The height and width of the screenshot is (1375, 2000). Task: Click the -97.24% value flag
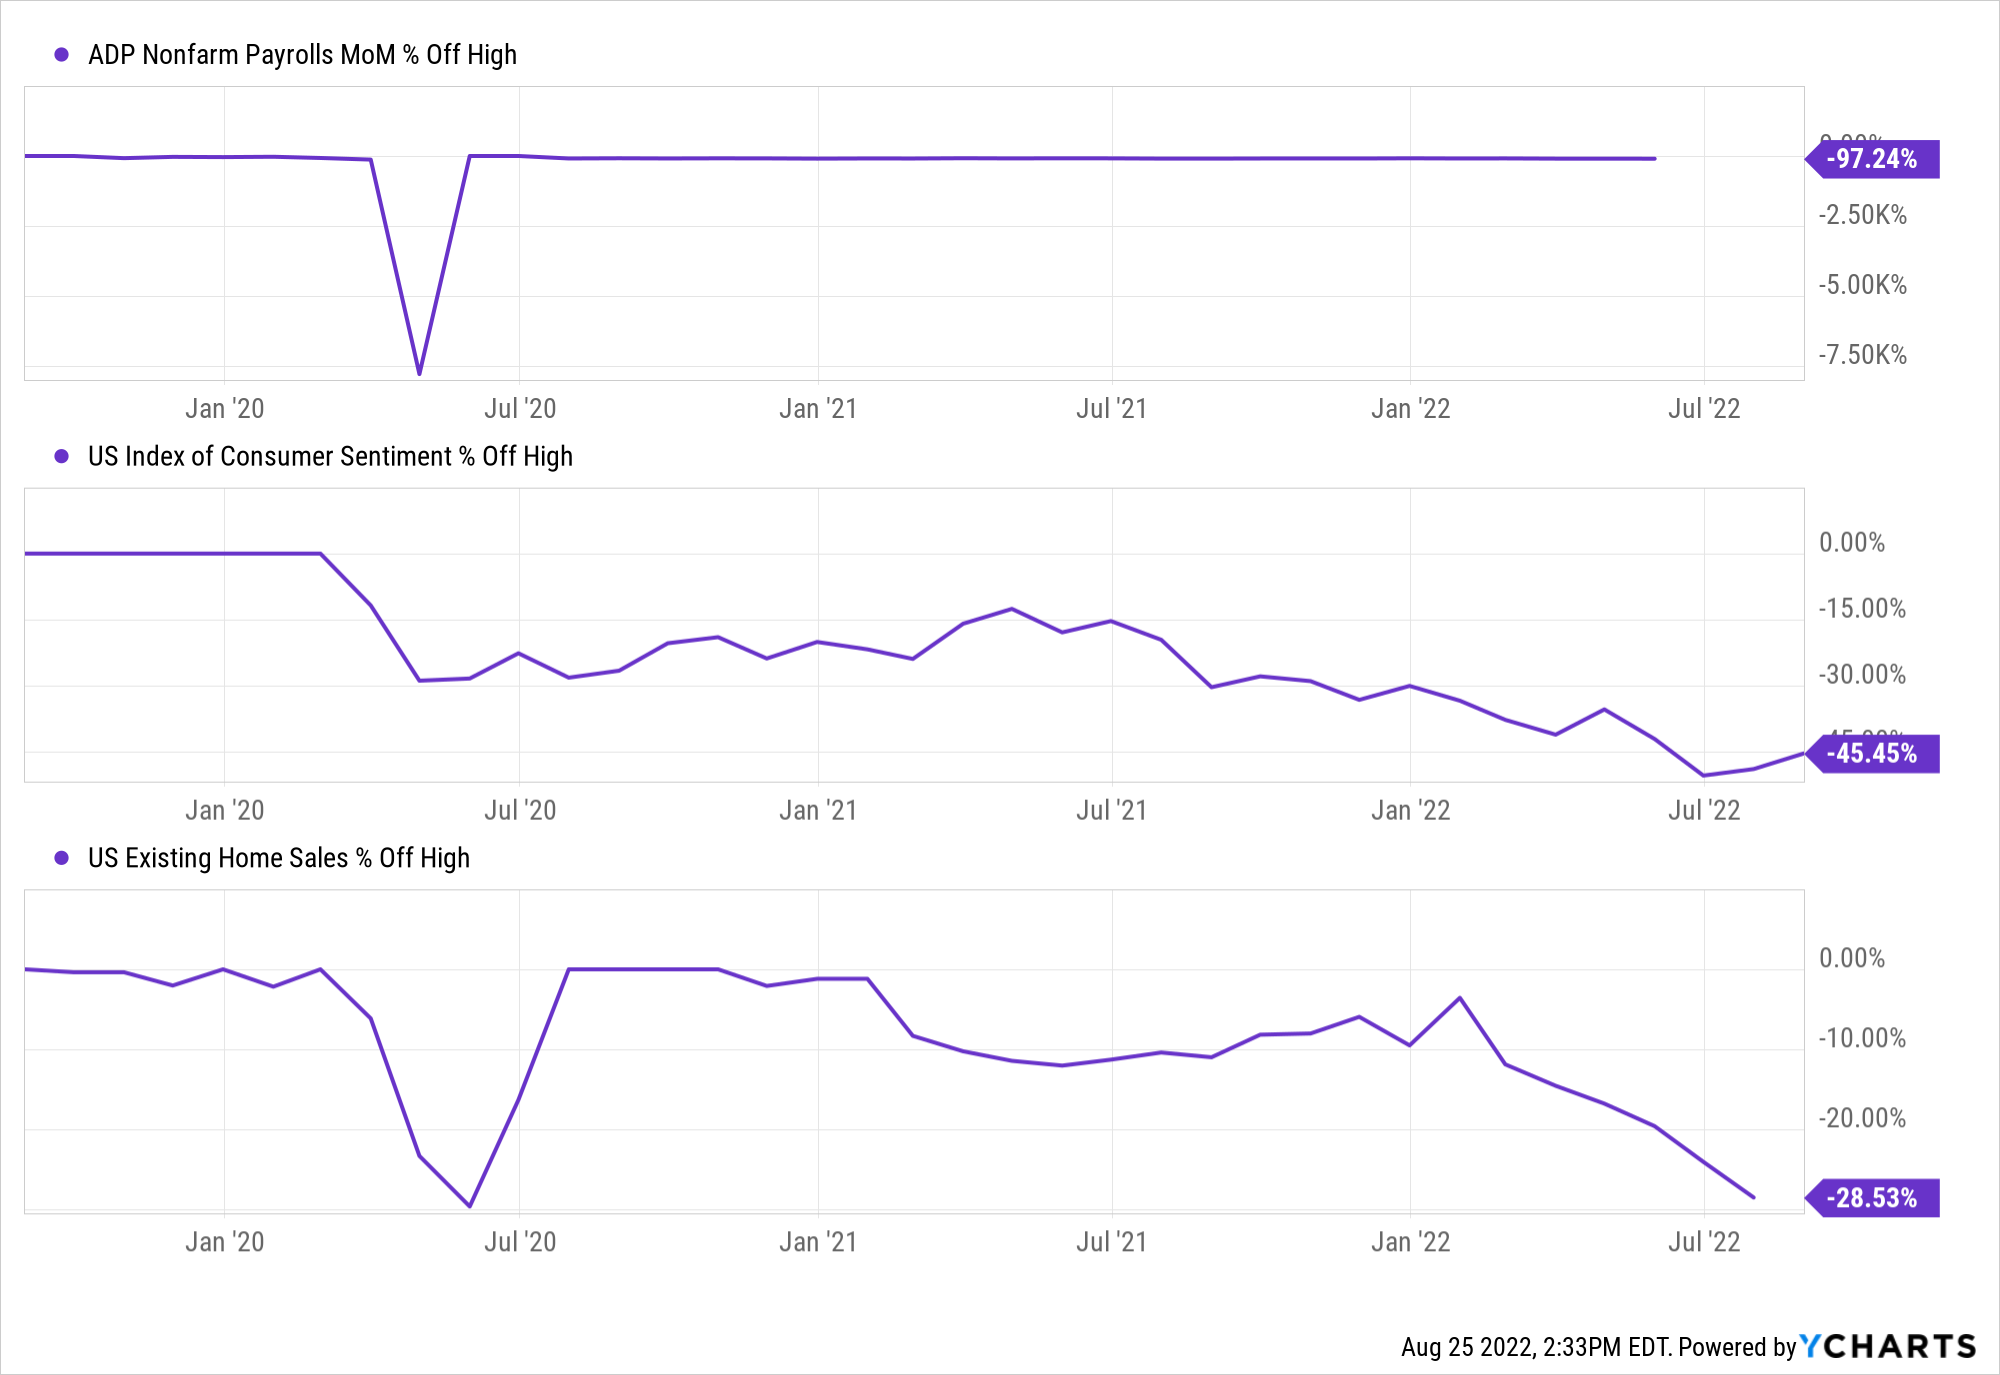coord(1872,159)
